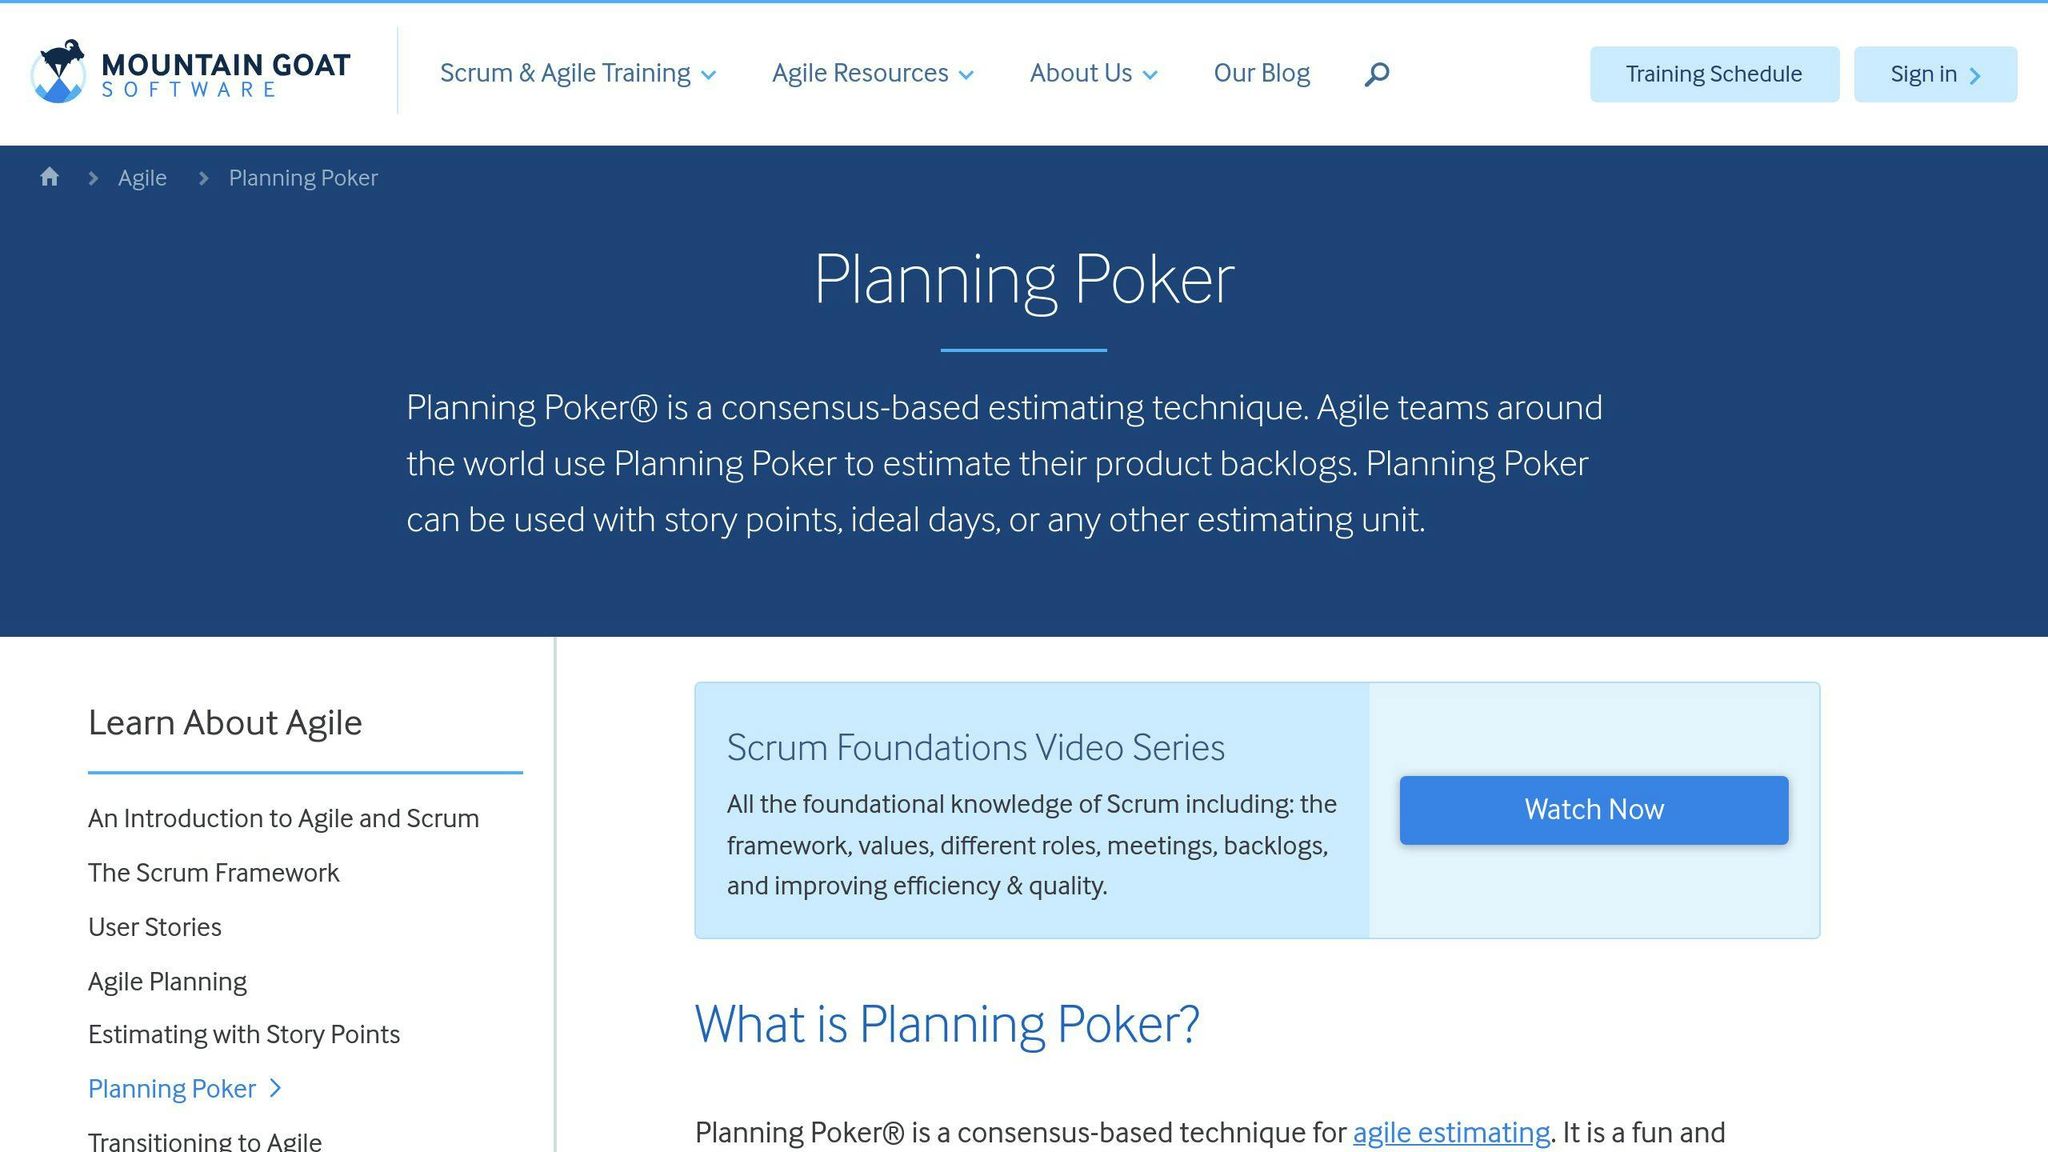Click the home icon in the breadcrumb

pos(49,176)
